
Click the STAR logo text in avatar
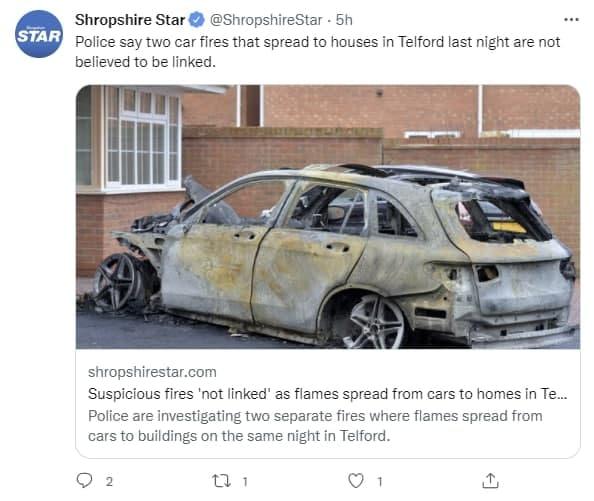pyautogui.click(x=39, y=36)
